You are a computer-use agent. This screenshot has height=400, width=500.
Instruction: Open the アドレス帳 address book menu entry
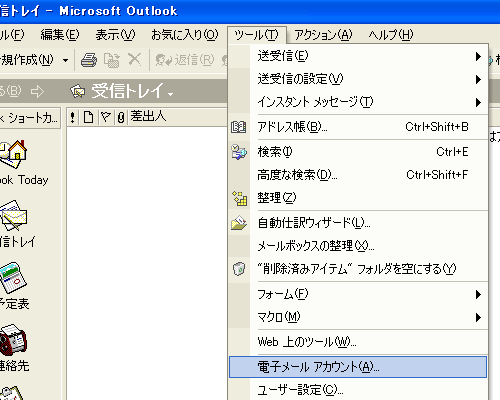click(358, 127)
